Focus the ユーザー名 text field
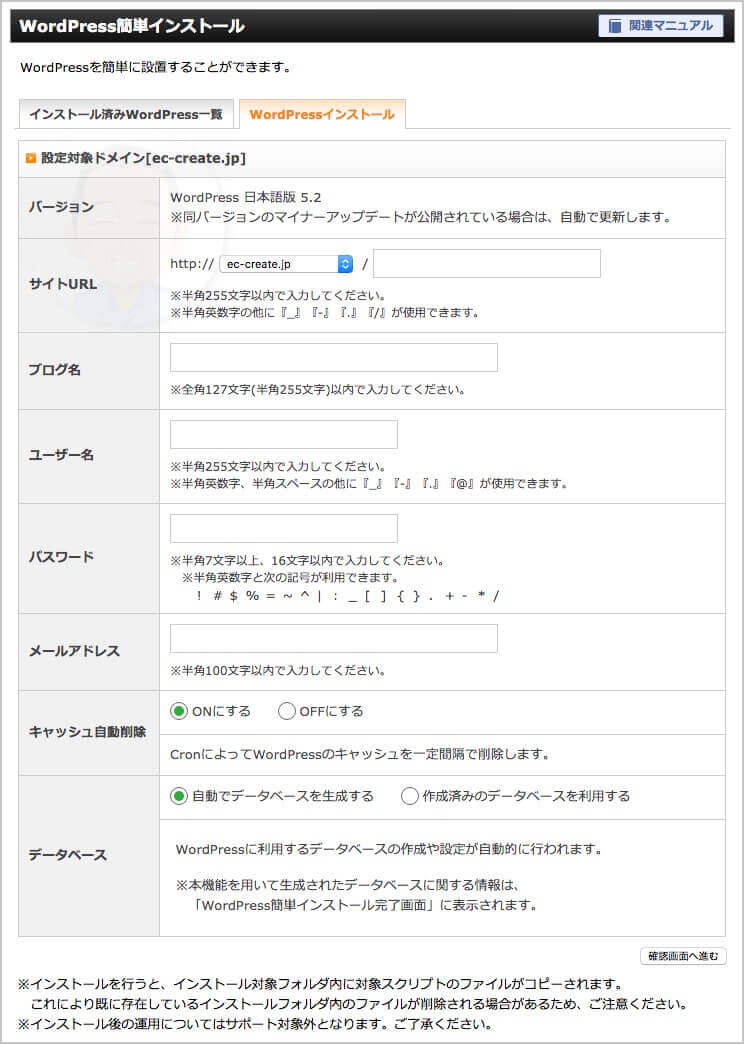 pyautogui.click(x=284, y=435)
